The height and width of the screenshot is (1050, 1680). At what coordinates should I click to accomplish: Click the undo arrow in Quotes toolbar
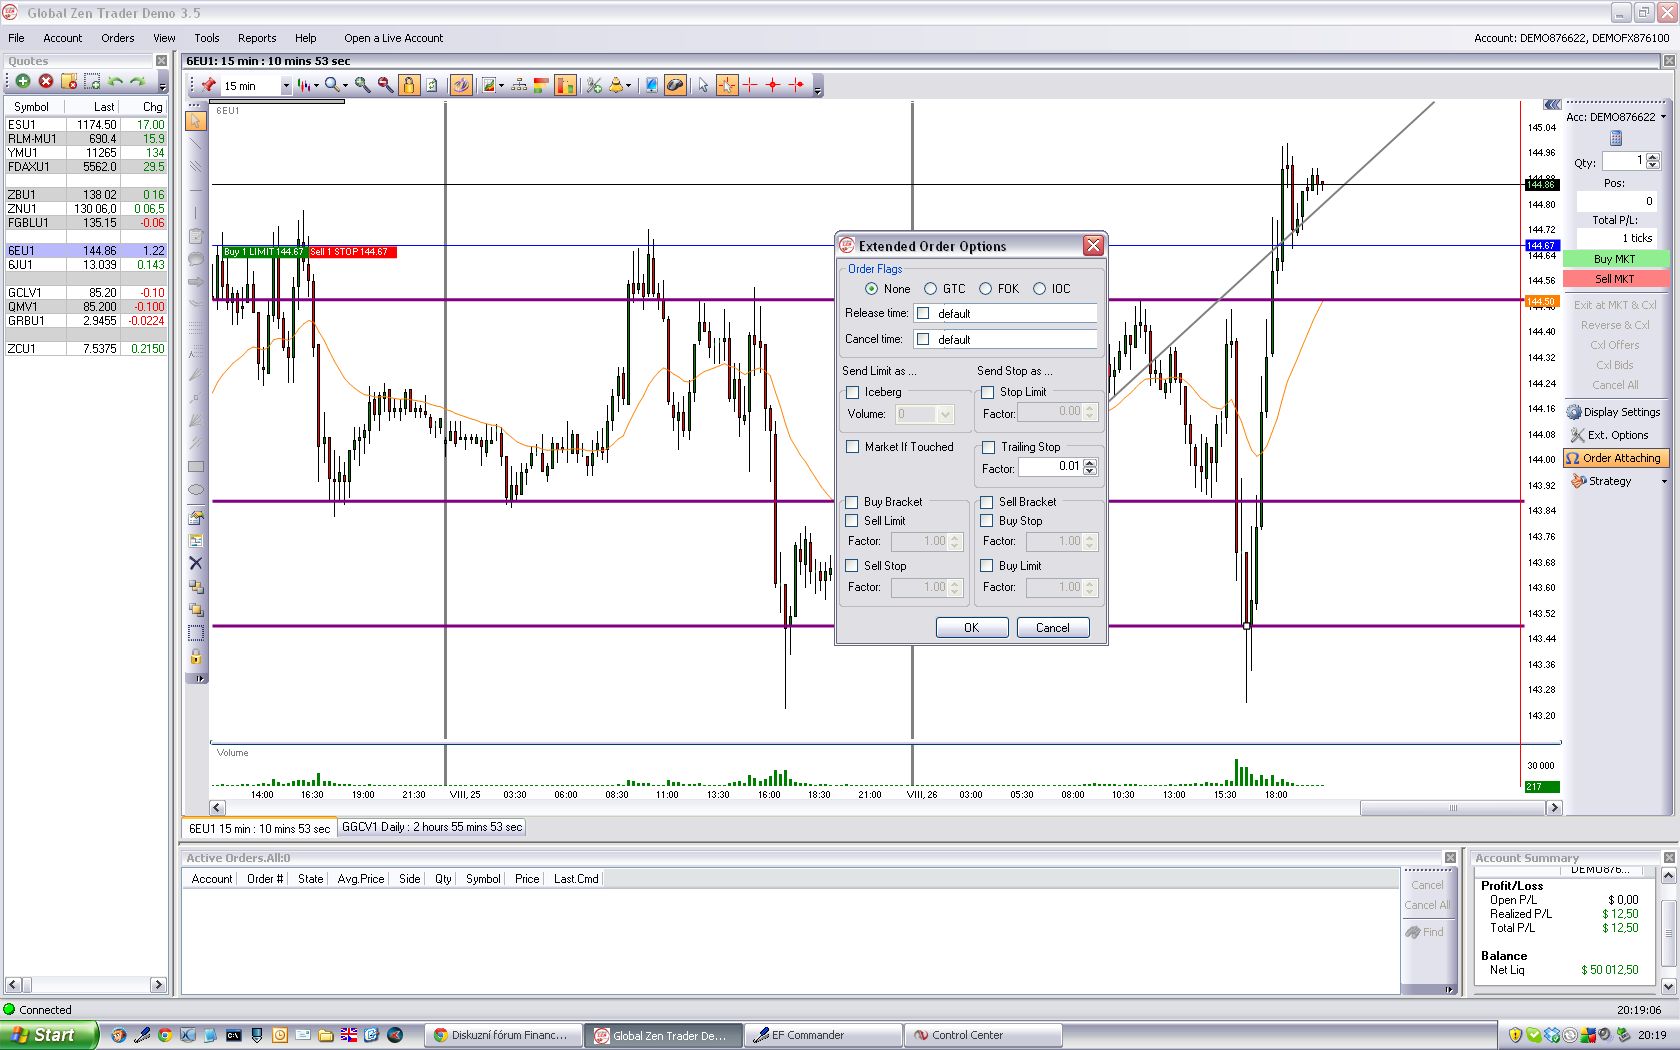coord(116,81)
